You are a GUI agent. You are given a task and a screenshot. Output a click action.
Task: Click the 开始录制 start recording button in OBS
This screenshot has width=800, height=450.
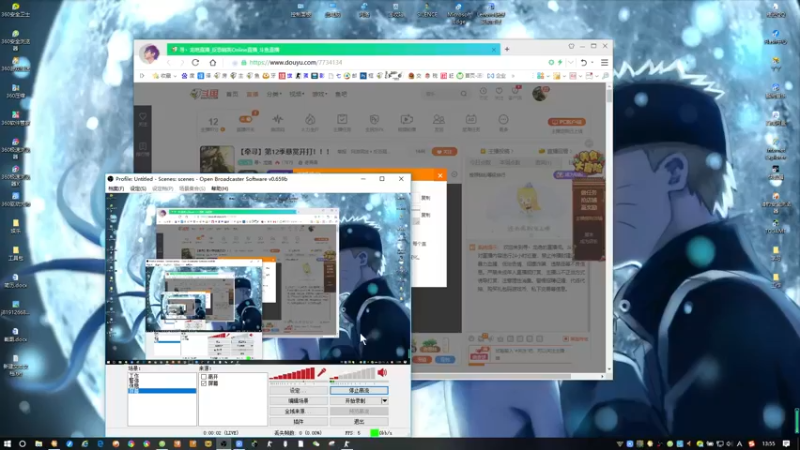(356, 401)
